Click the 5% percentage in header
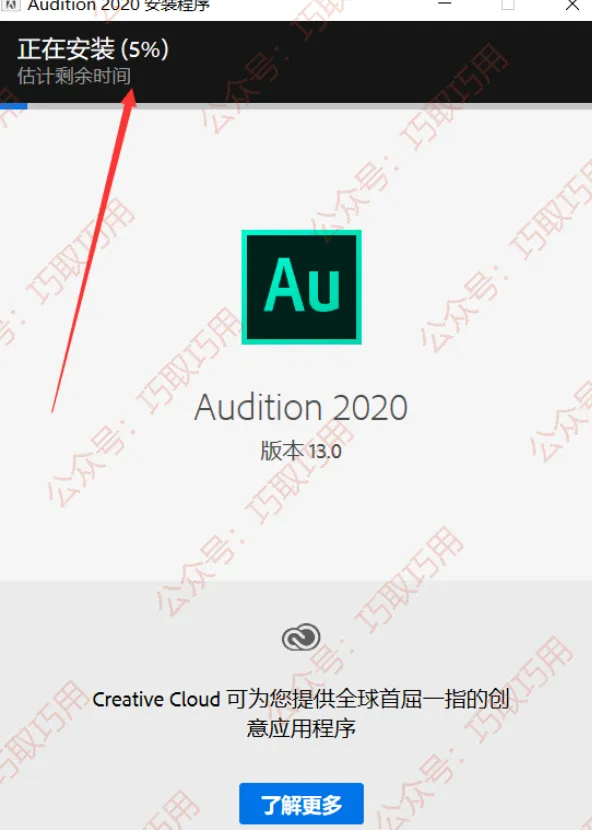 (x=145, y=49)
